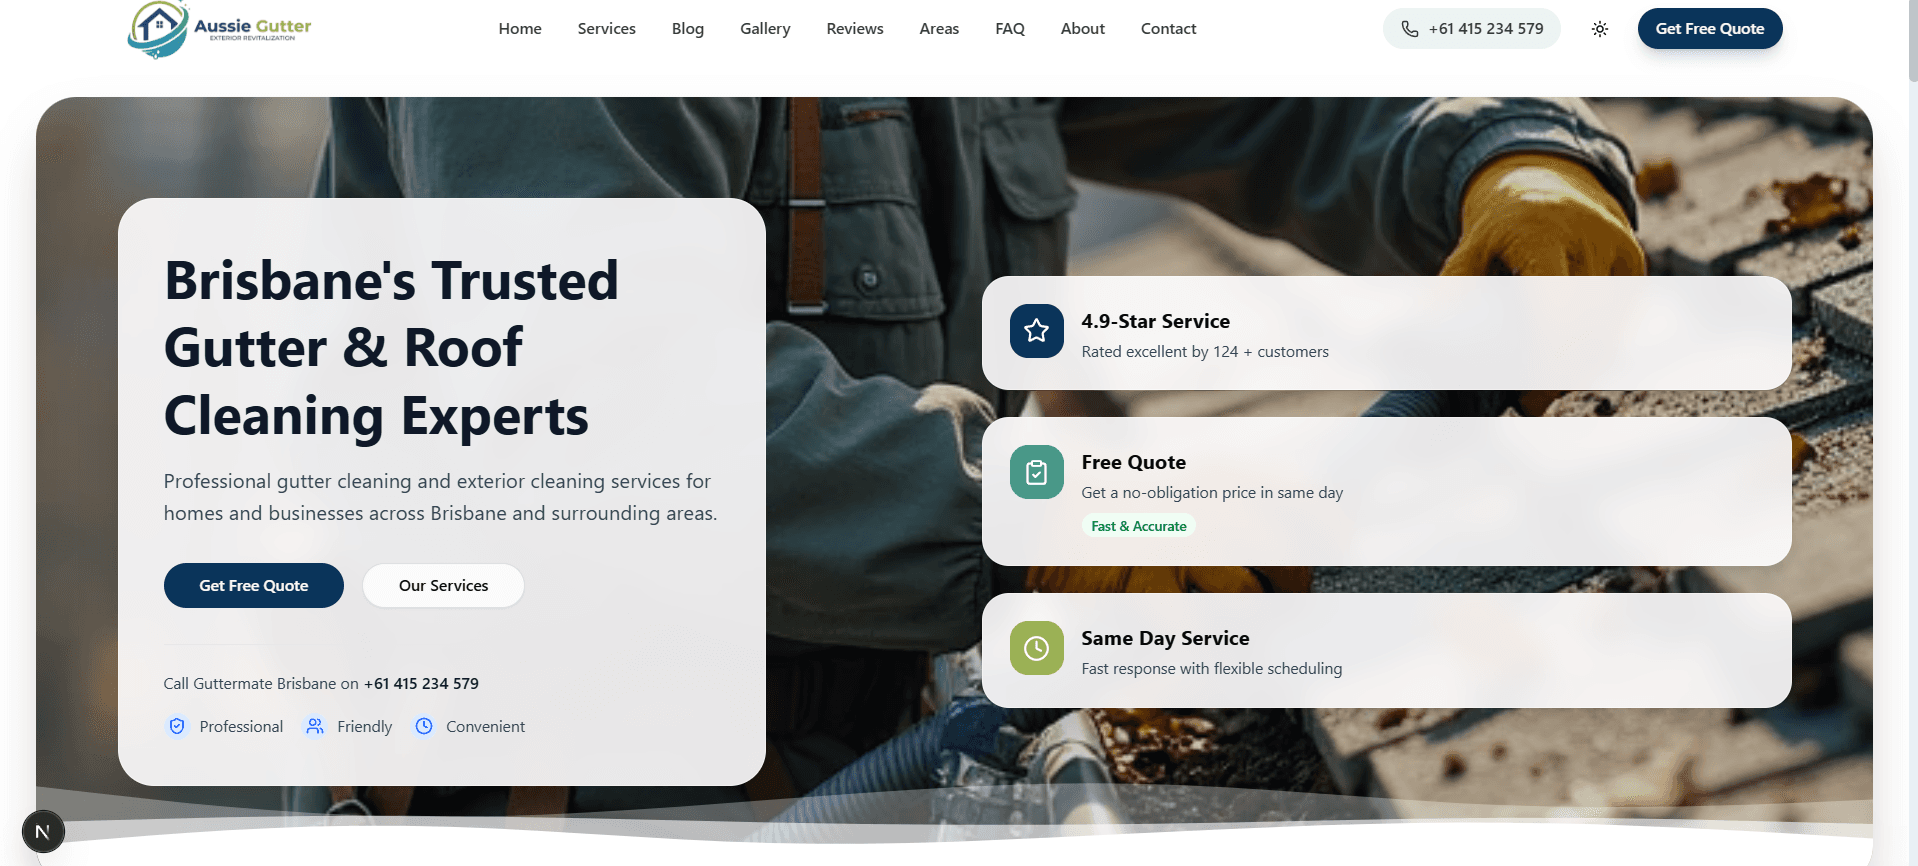Click the Our Services button
Screen dimensions: 1918x866
443,586
